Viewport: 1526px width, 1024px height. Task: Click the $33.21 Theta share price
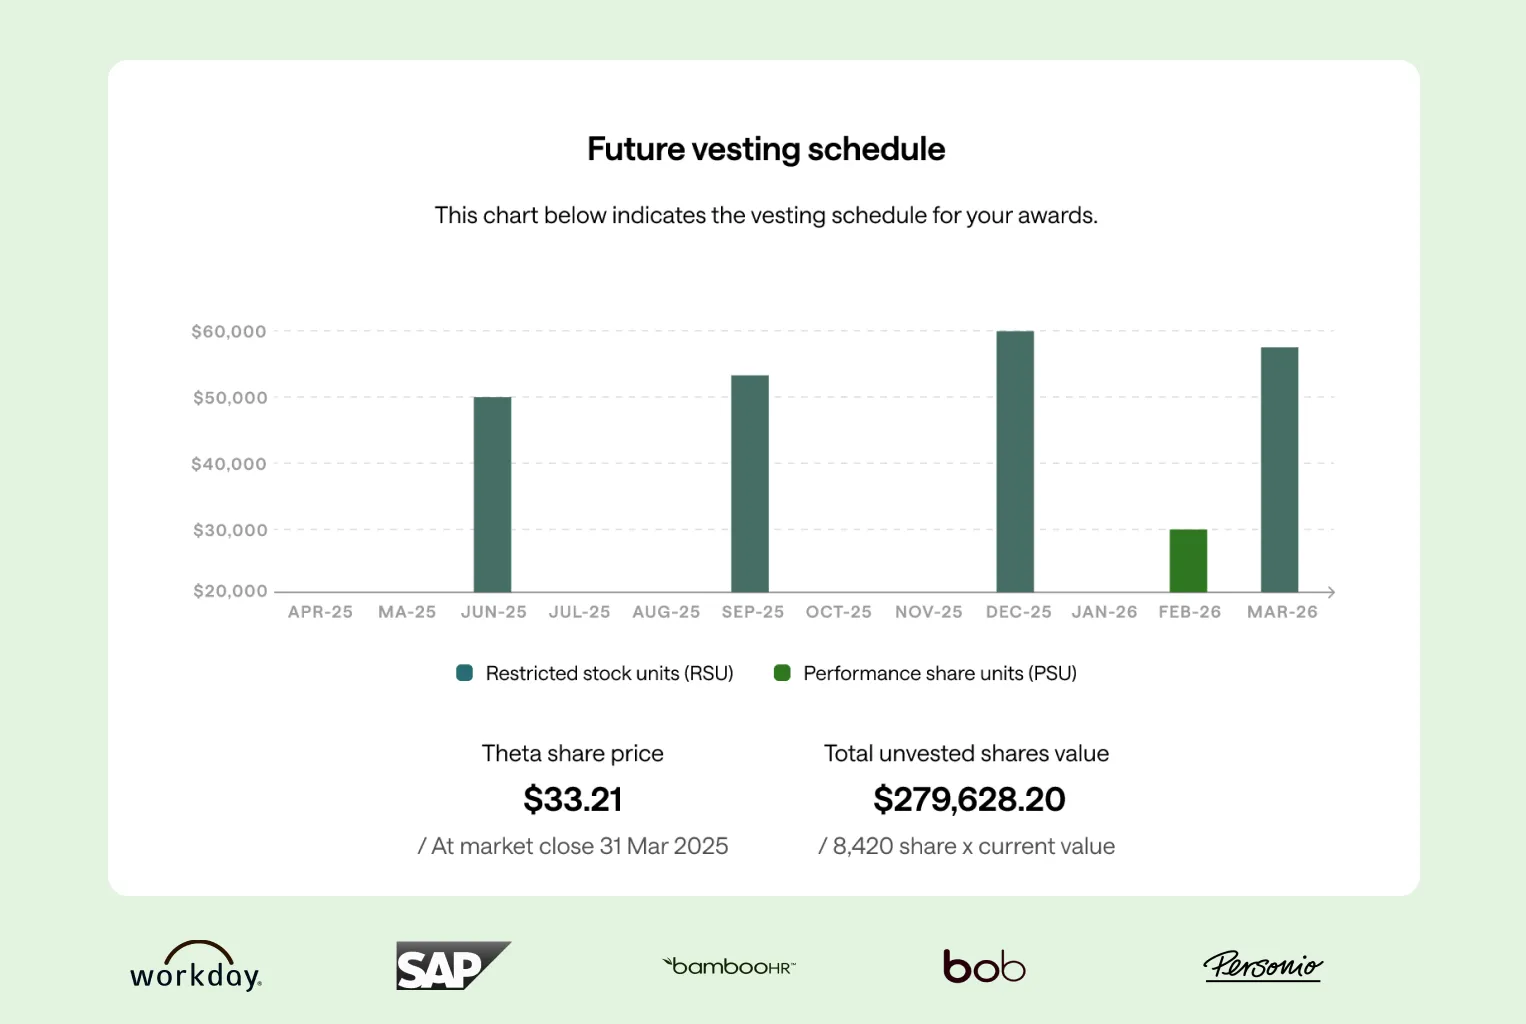click(x=573, y=799)
